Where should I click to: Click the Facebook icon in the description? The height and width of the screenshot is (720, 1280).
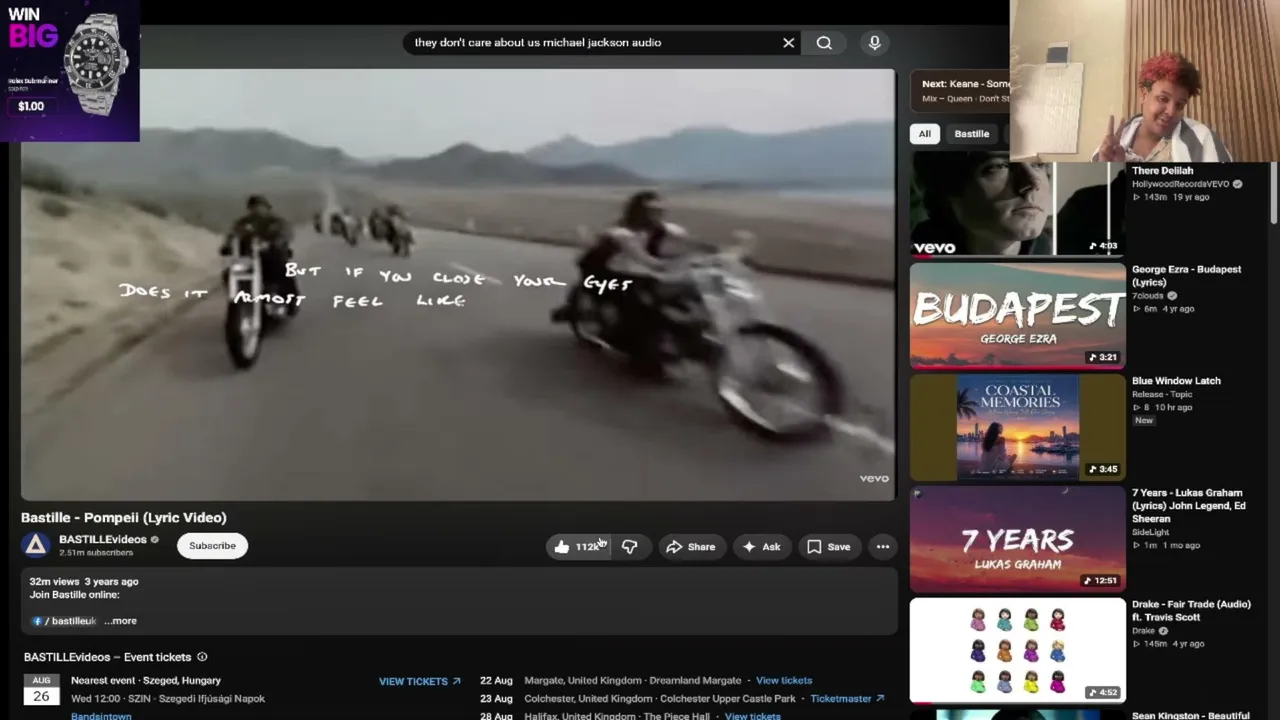click(x=37, y=621)
